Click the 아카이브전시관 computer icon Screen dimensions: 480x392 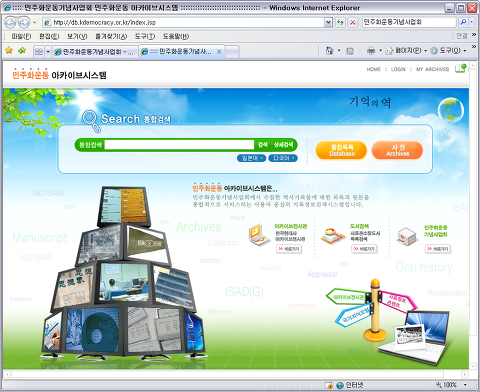(259, 235)
